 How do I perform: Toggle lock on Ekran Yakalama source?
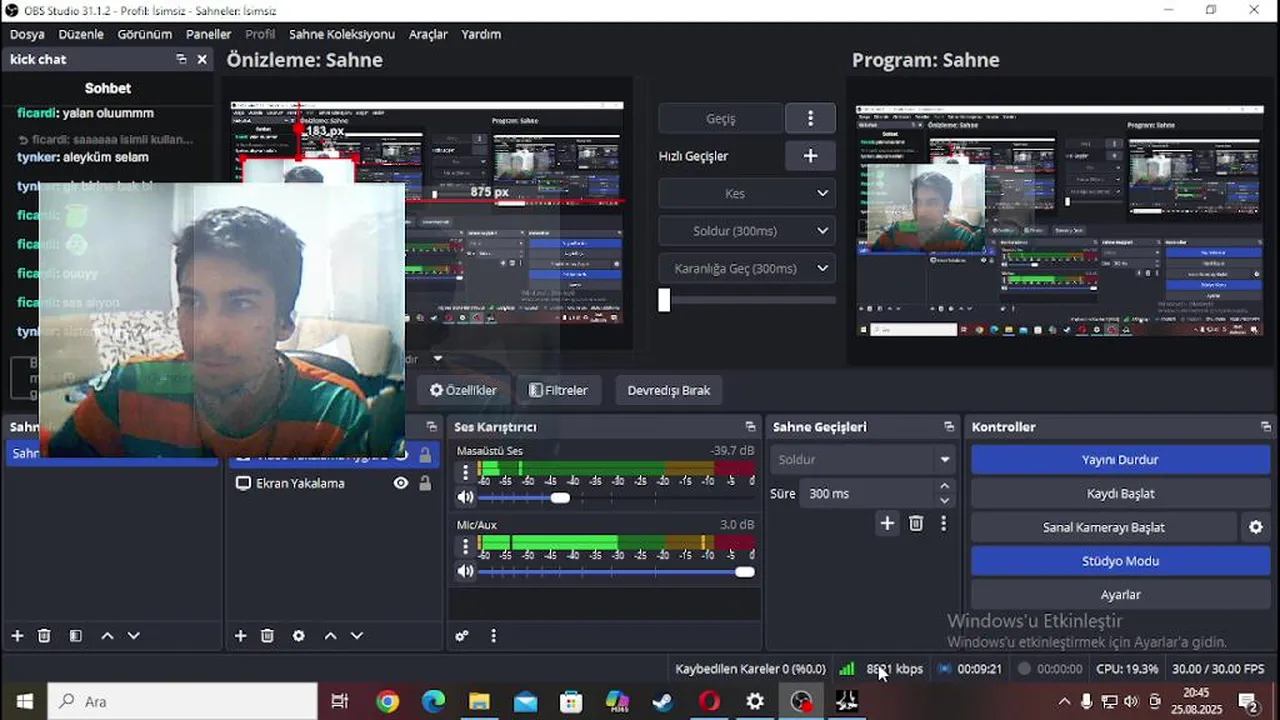tap(425, 483)
